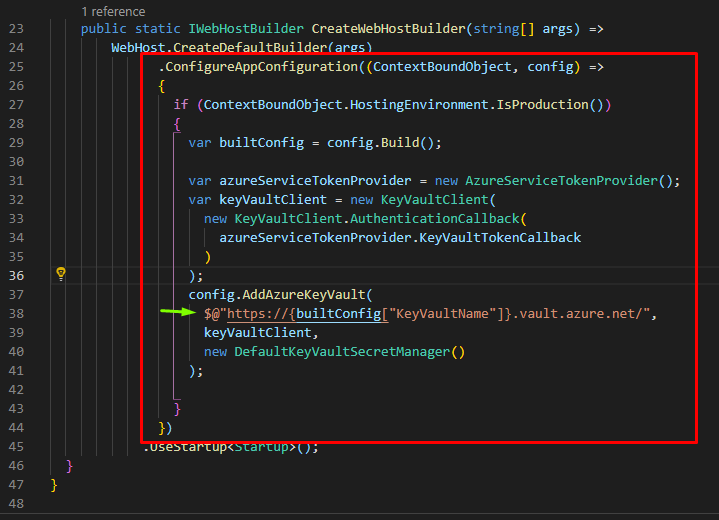Click line number 48 in the gutter
Viewport: 719px width, 520px height.
(16, 503)
